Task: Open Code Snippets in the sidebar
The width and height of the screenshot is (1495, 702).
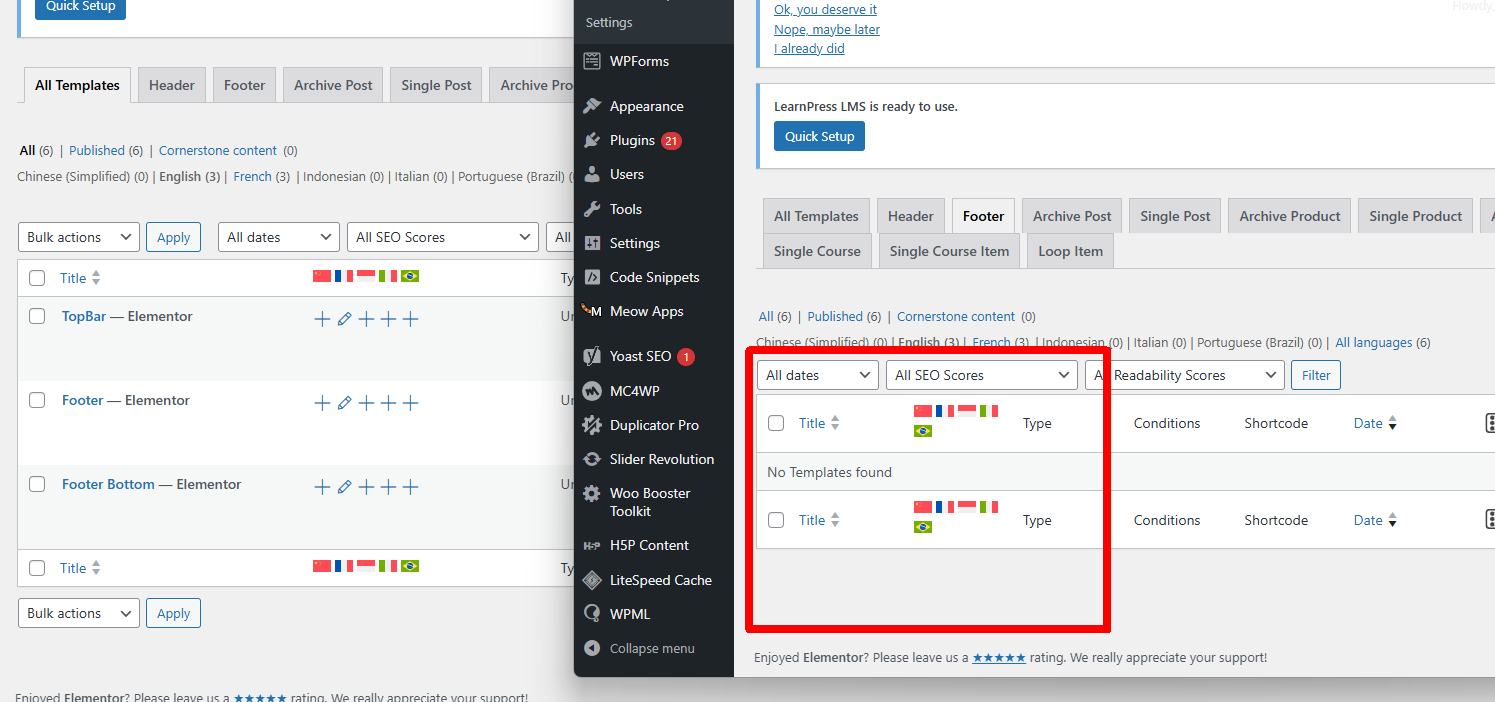Action: click(654, 277)
